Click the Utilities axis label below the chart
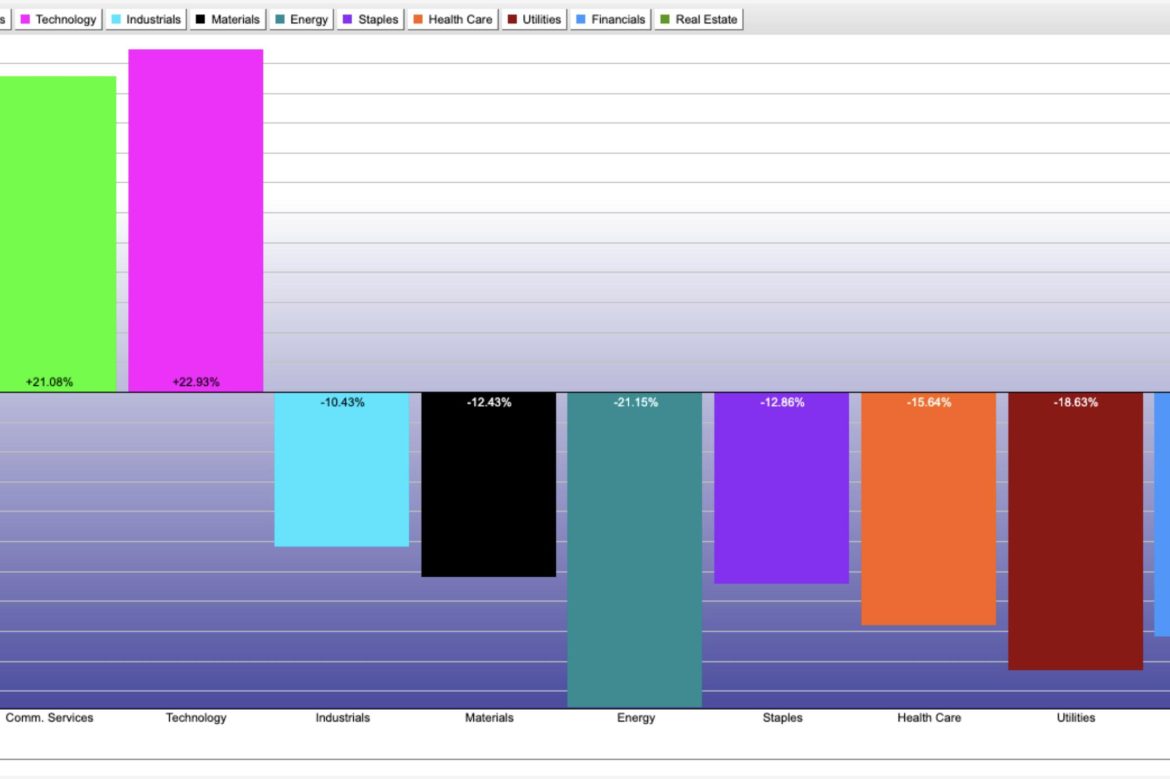This screenshot has width=1170, height=779. click(x=1075, y=718)
